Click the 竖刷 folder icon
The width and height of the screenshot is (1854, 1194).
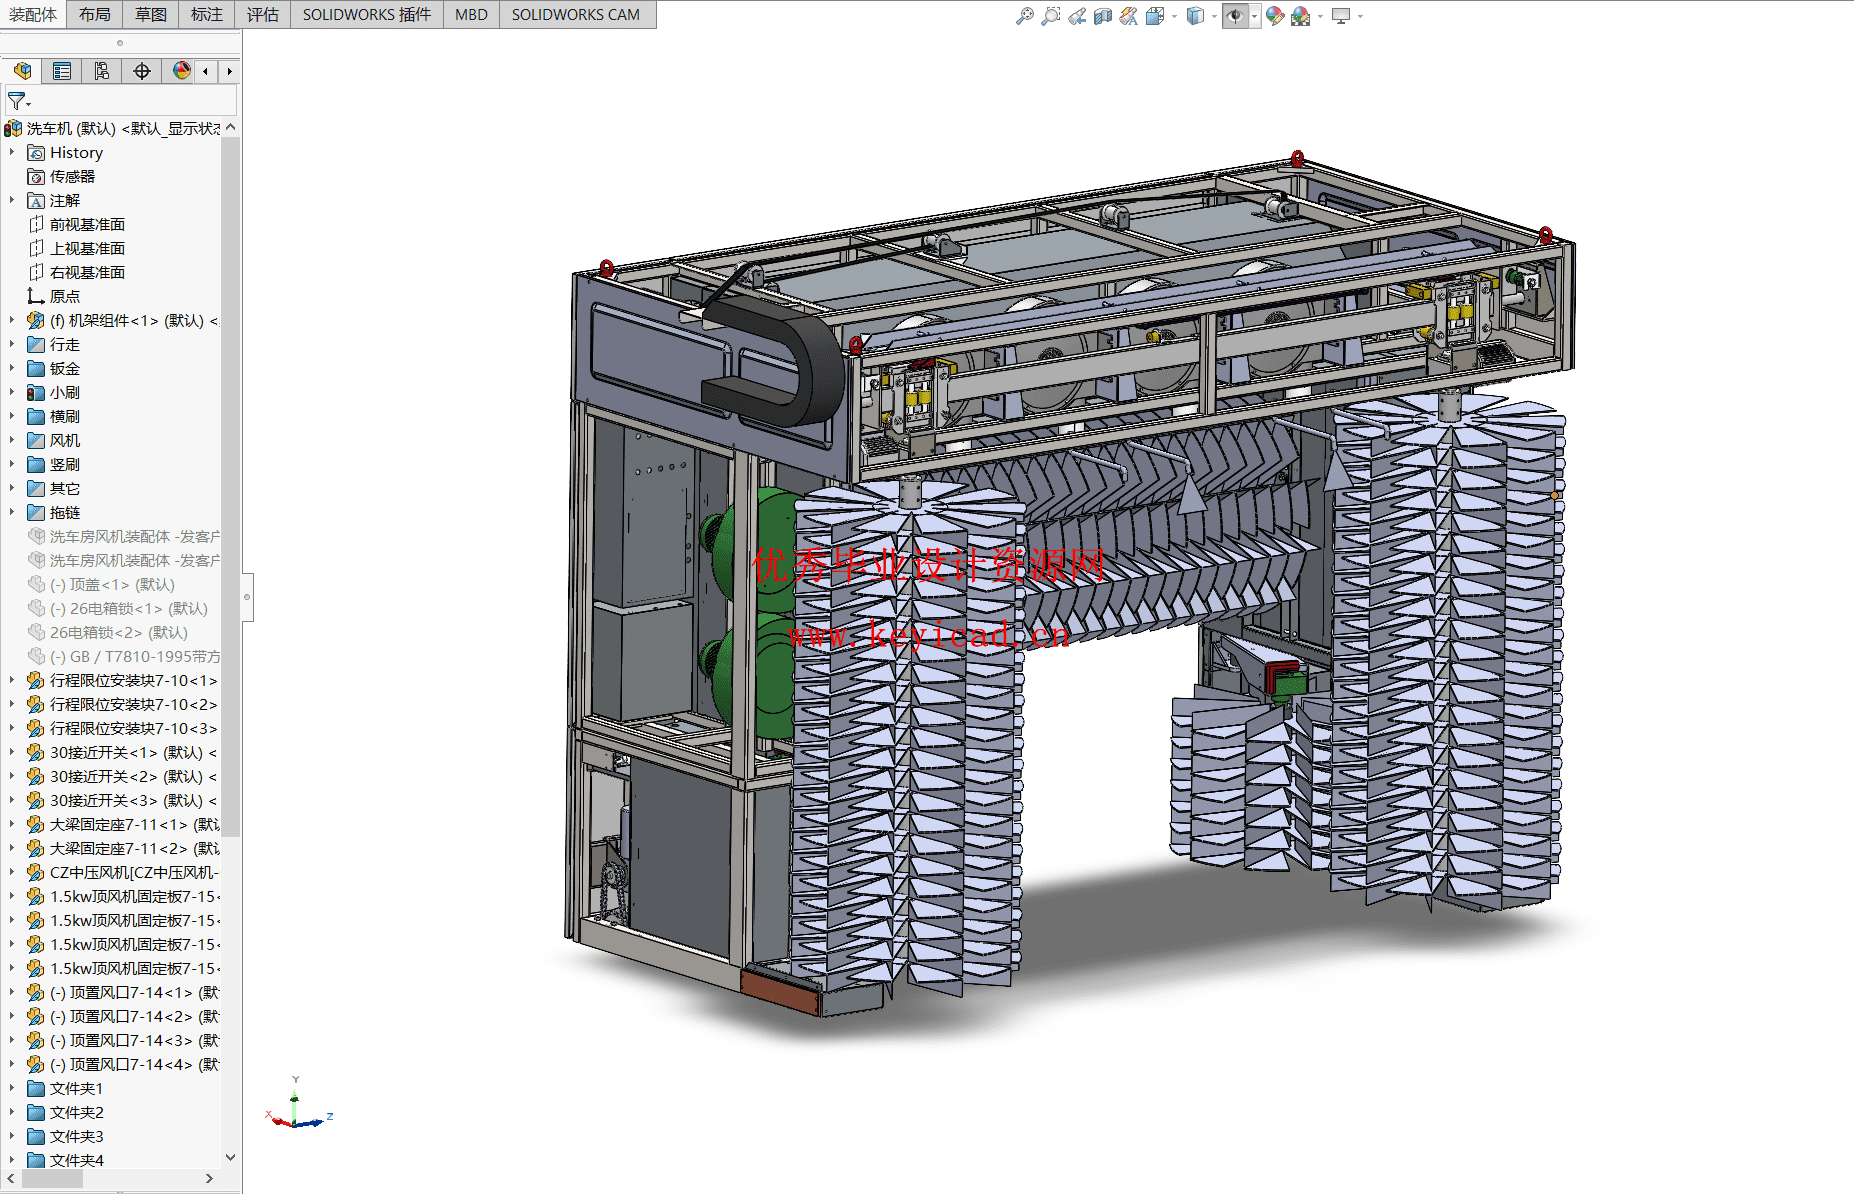(x=36, y=465)
